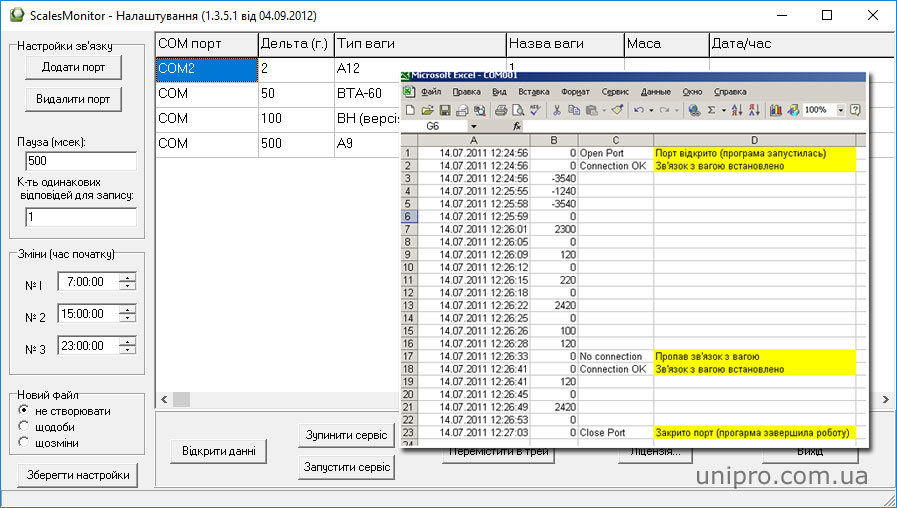Select Excel row header 6
This screenshot has width=897, height=508.
pos(408,216)
